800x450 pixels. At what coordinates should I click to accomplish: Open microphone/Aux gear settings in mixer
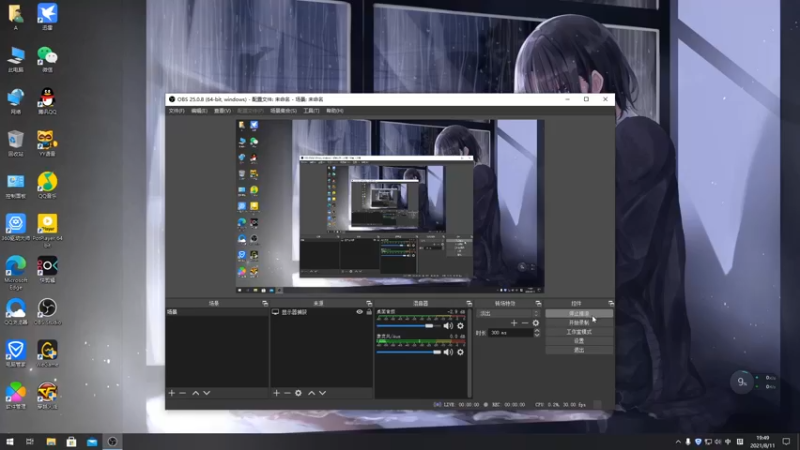[x=460, y=352]
